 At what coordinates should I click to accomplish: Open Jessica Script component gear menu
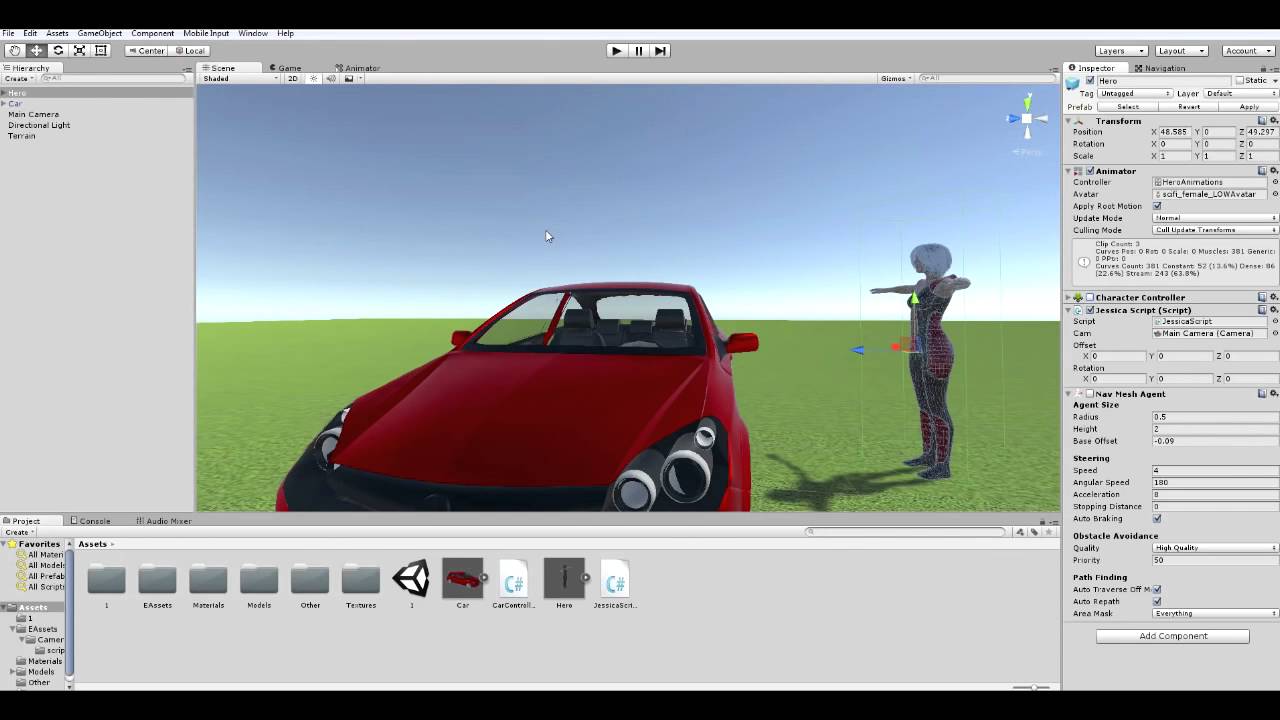click(1274, 310)
